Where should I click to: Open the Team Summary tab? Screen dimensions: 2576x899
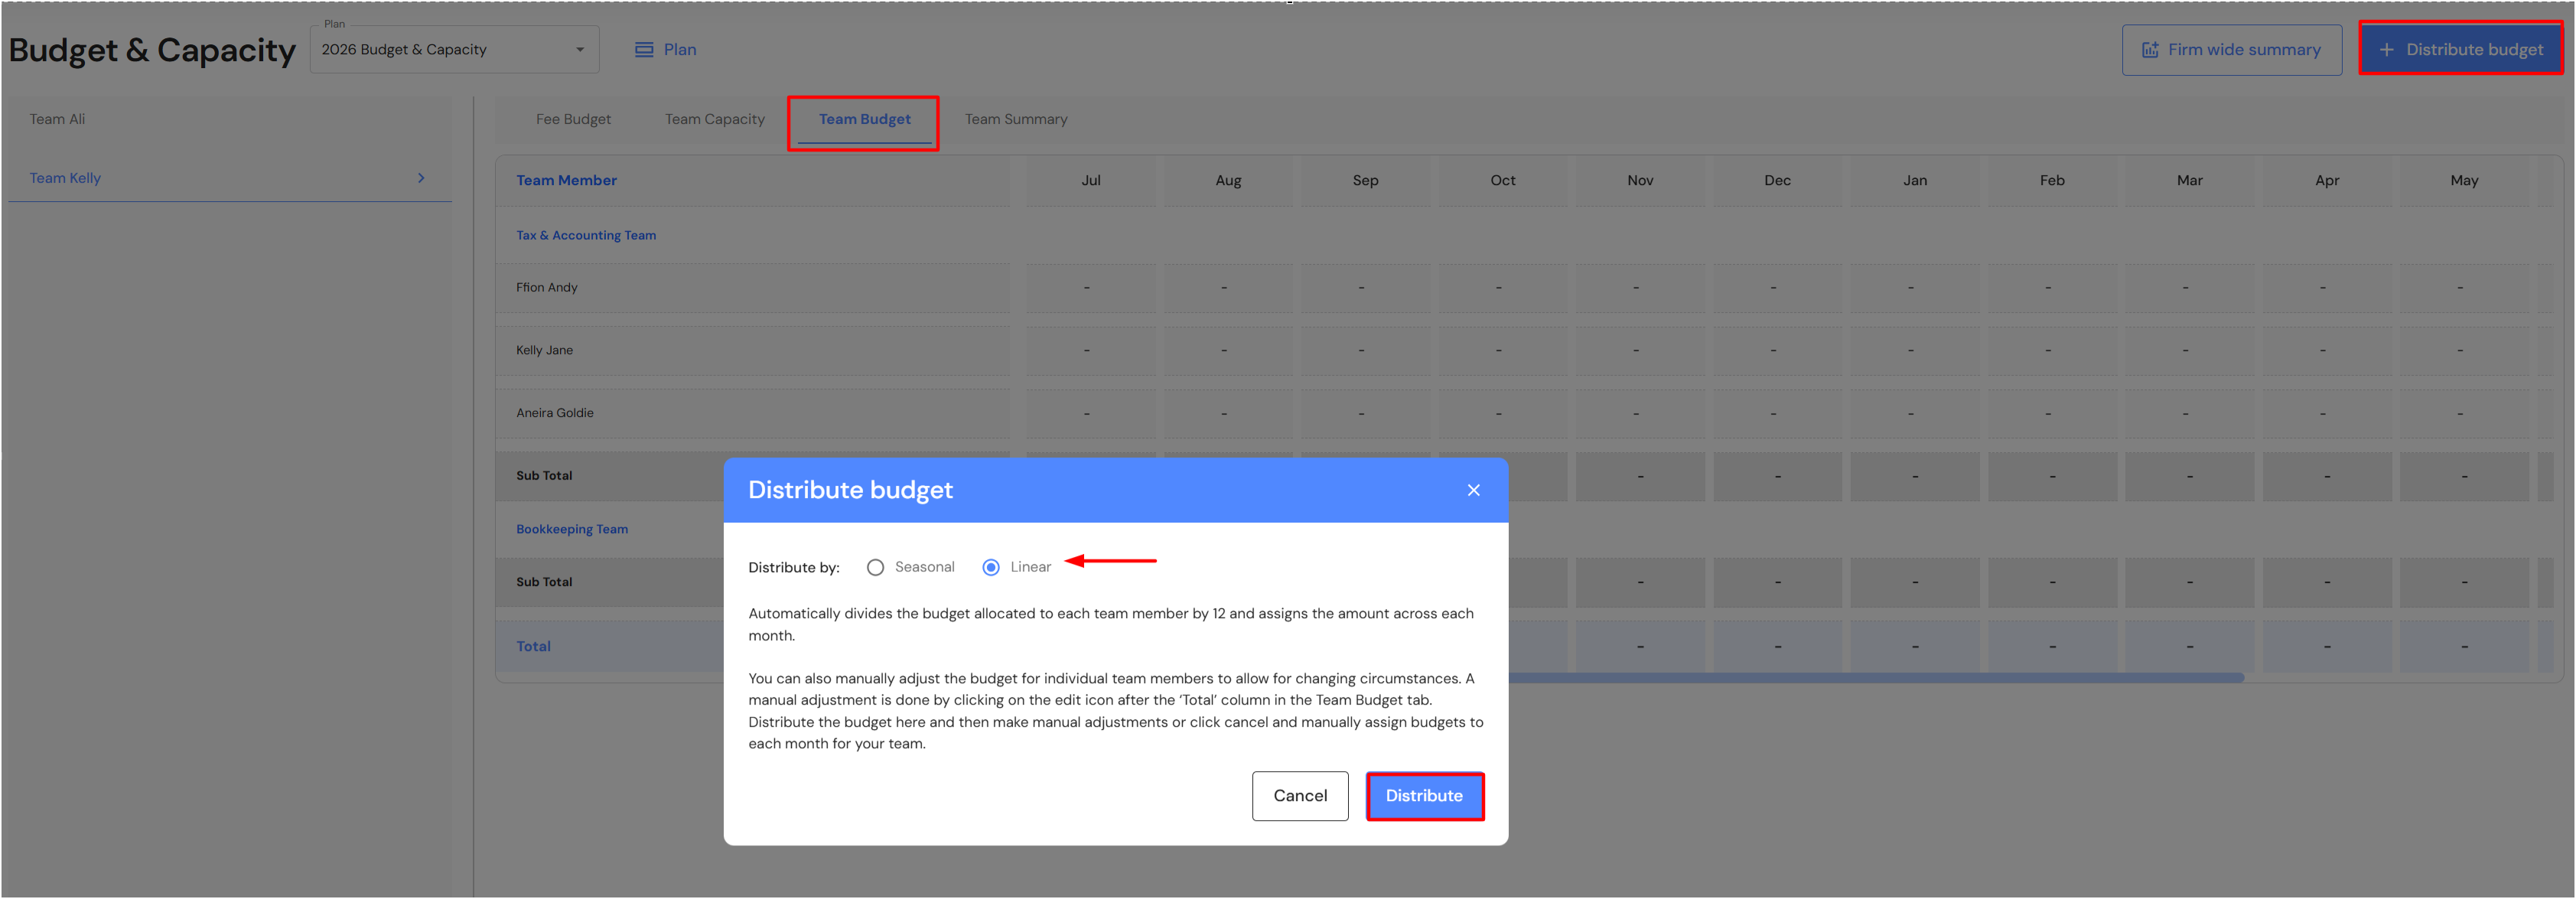coord(1015,119)
